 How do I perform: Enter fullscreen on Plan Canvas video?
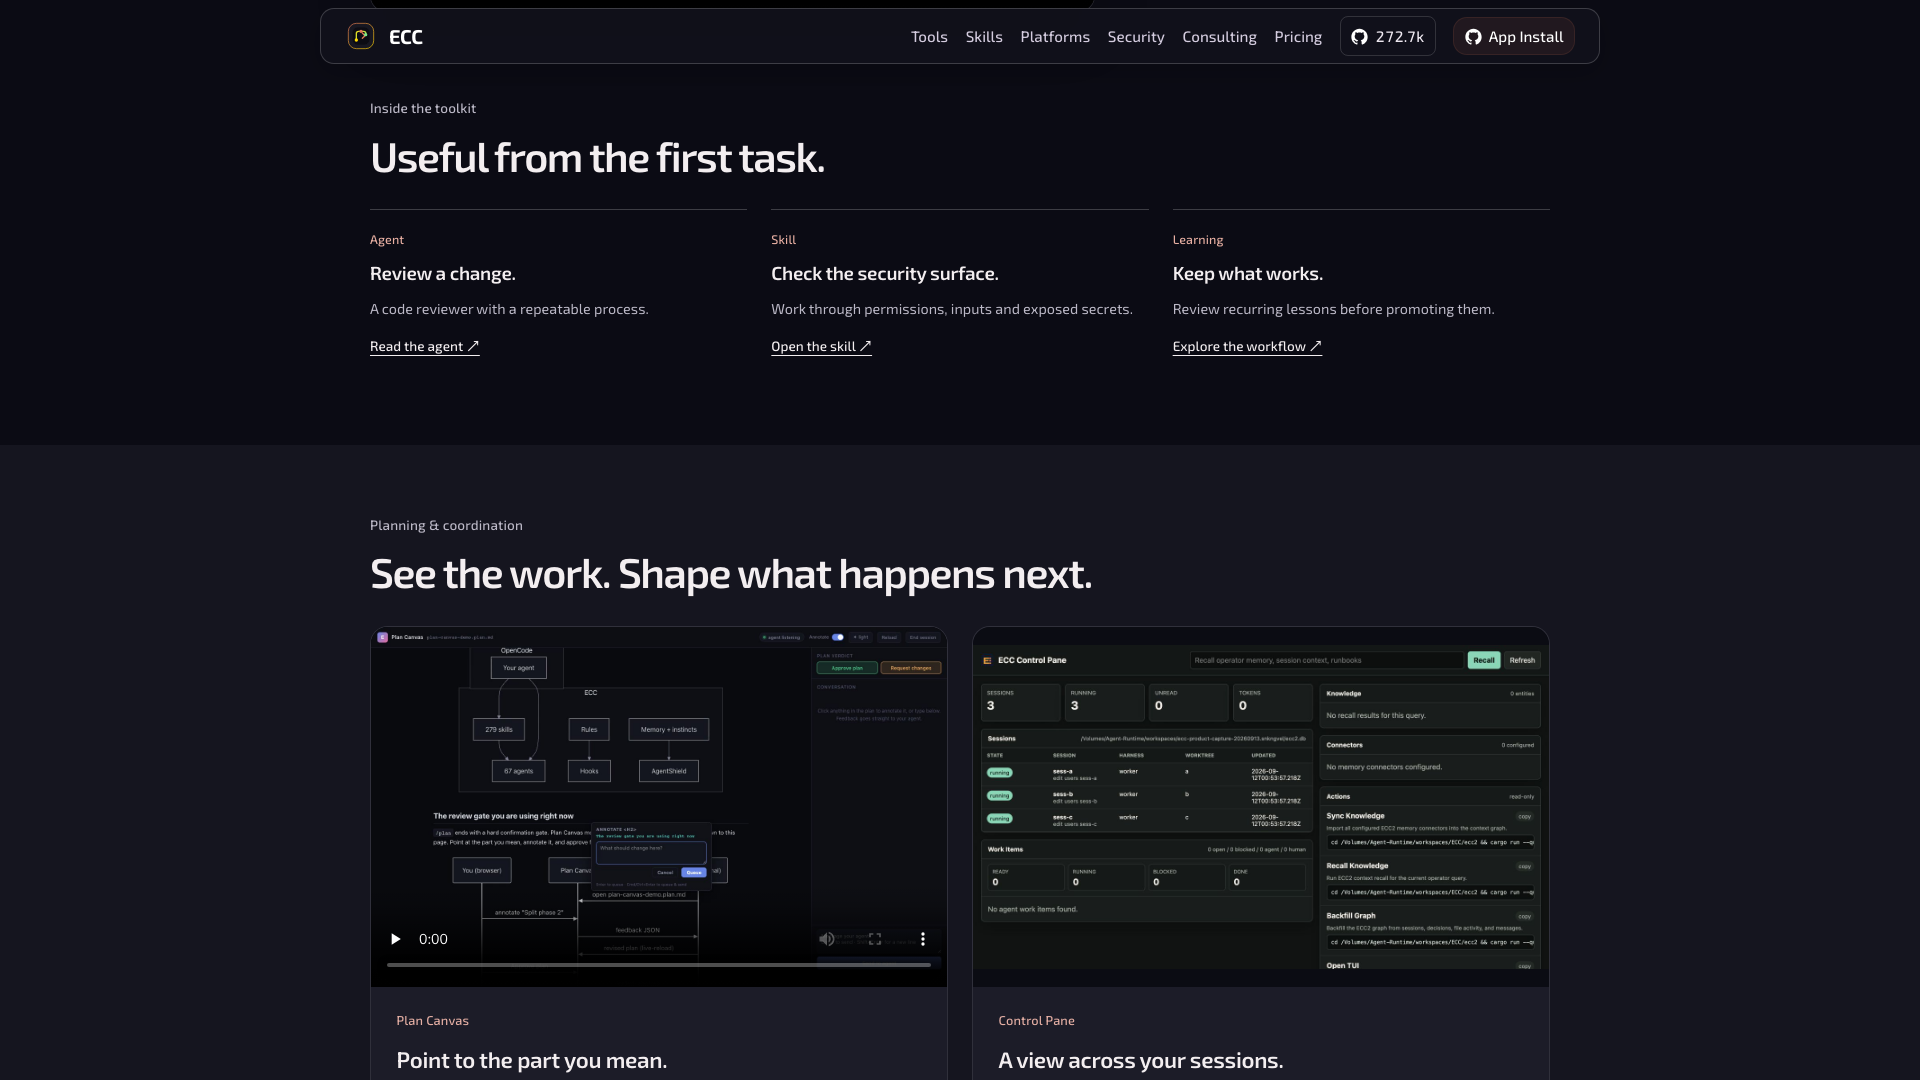coord(875,939)
